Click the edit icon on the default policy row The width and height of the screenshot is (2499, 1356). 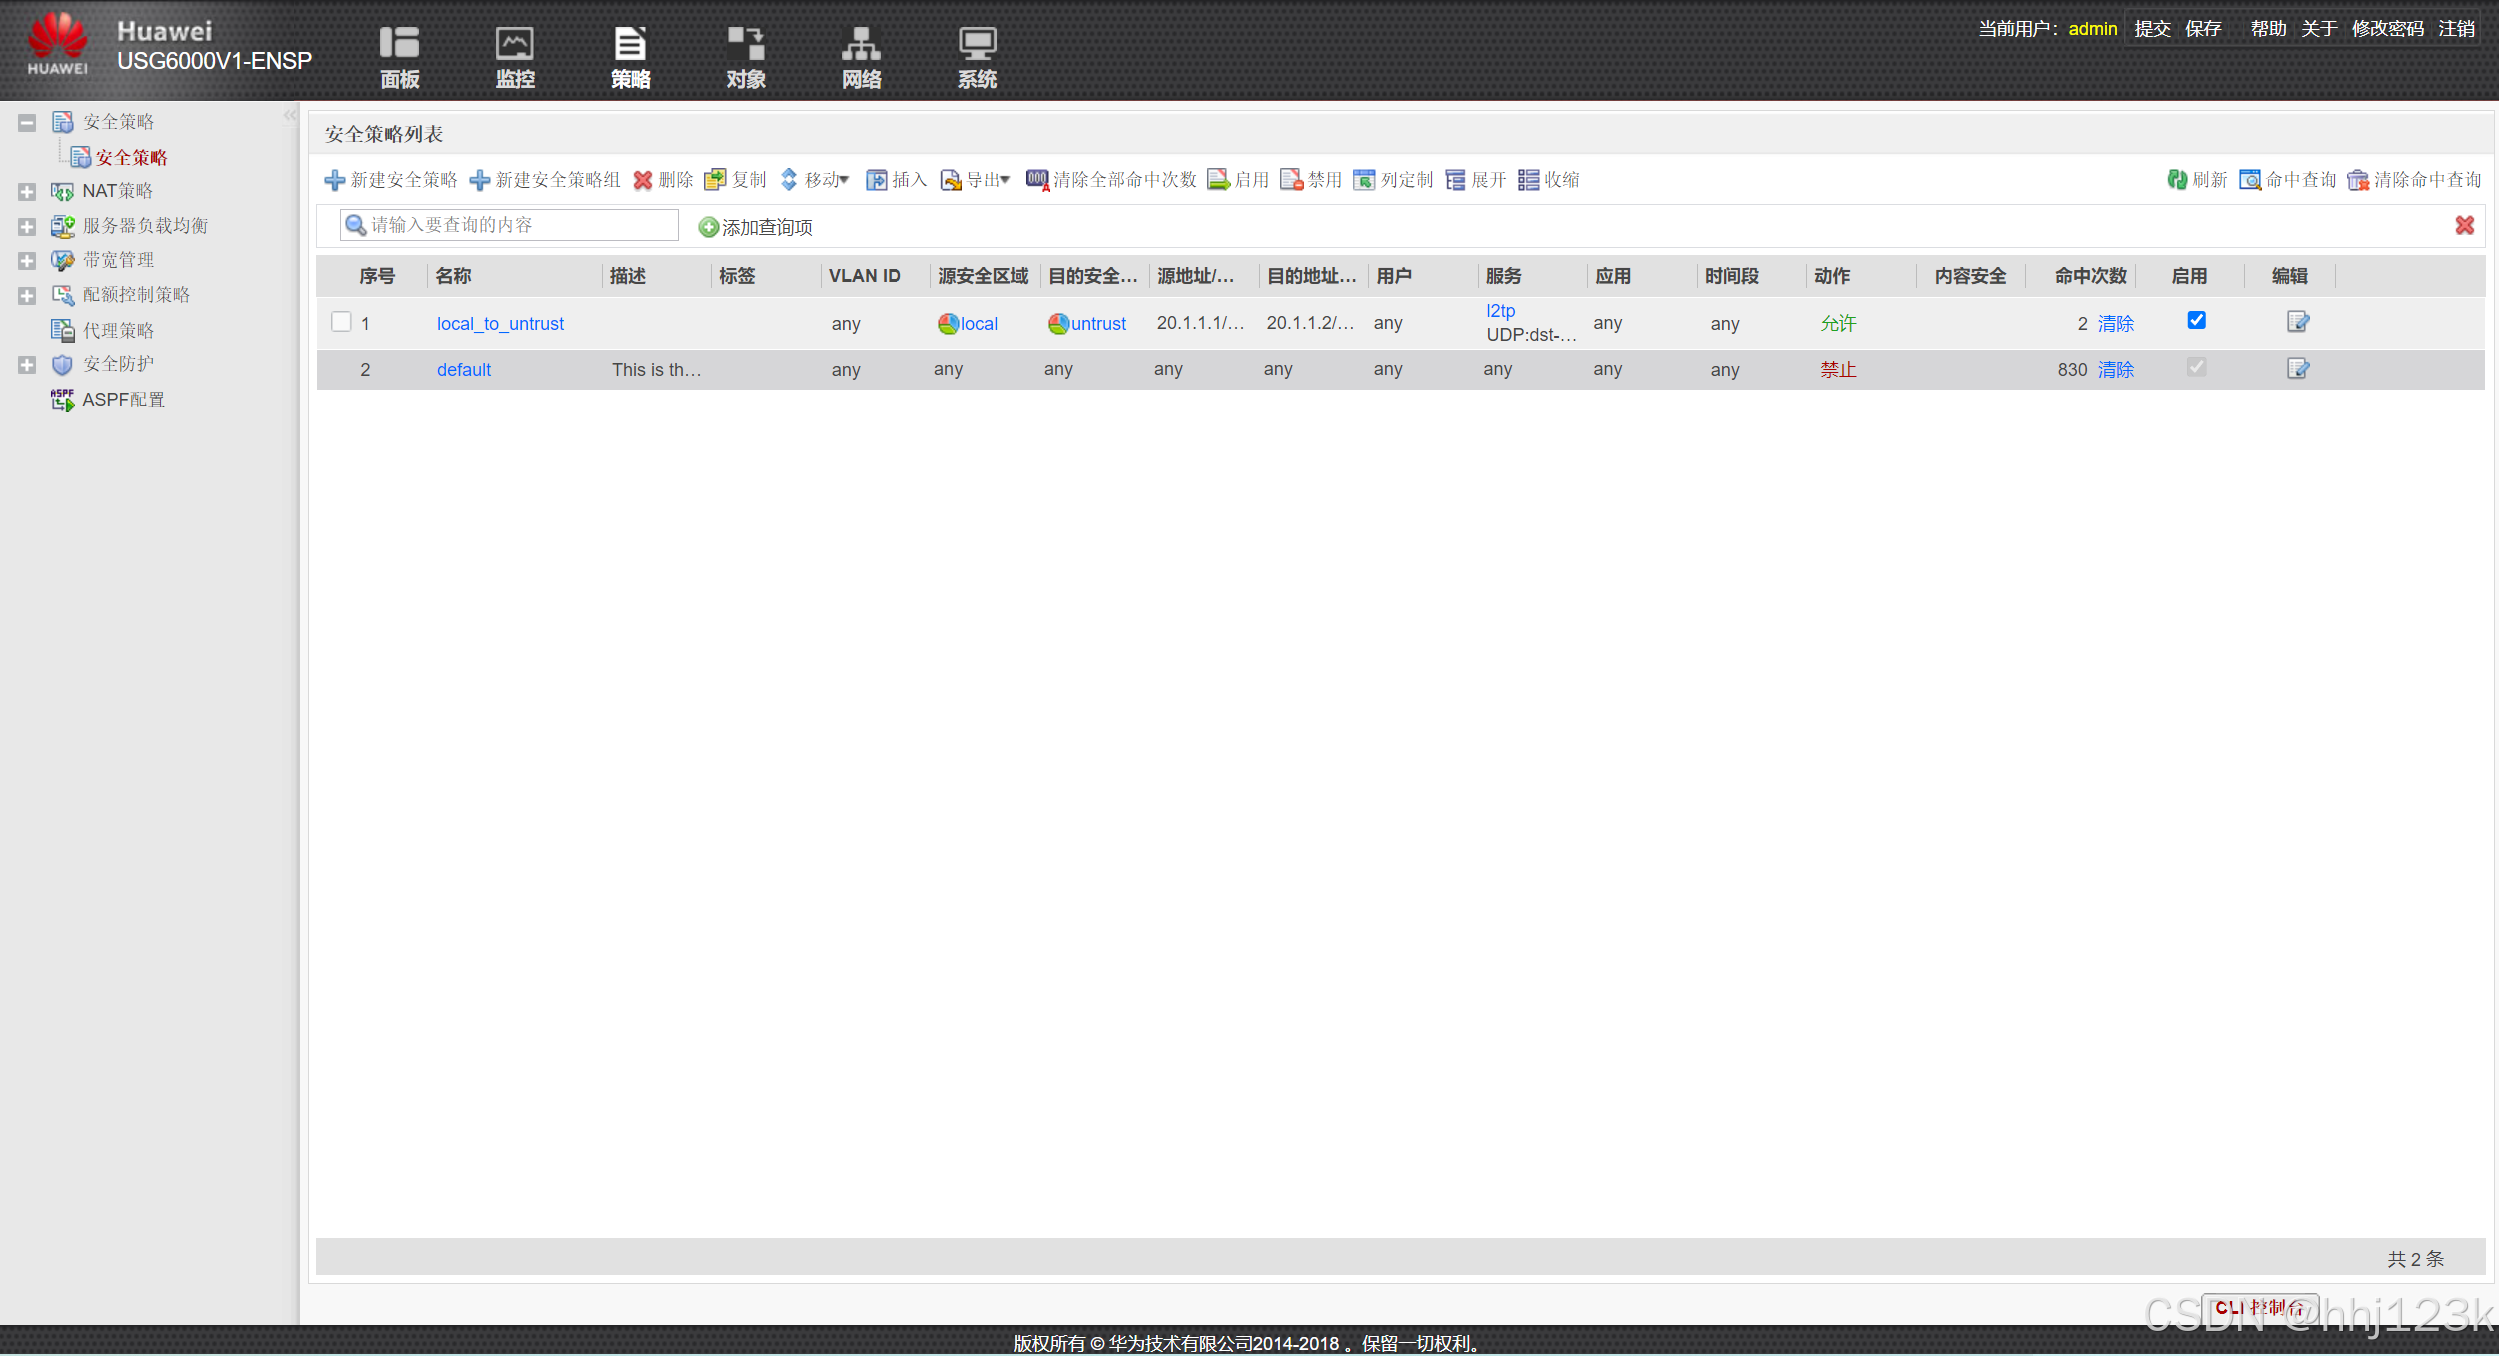(2298, 369)
